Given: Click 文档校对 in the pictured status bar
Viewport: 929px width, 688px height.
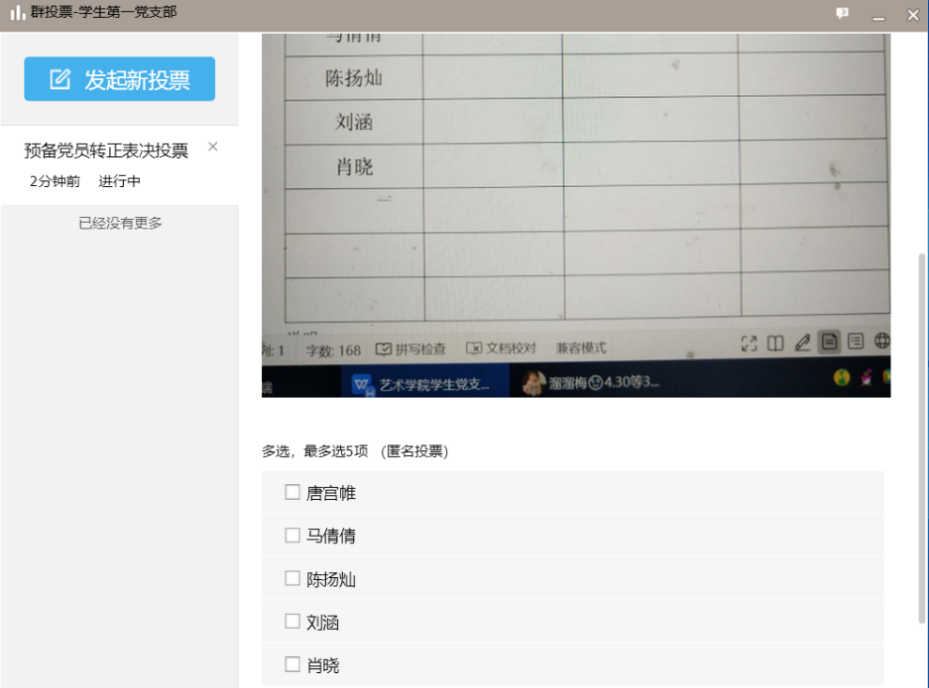Looking at the screenshot, I should (501, 349).
